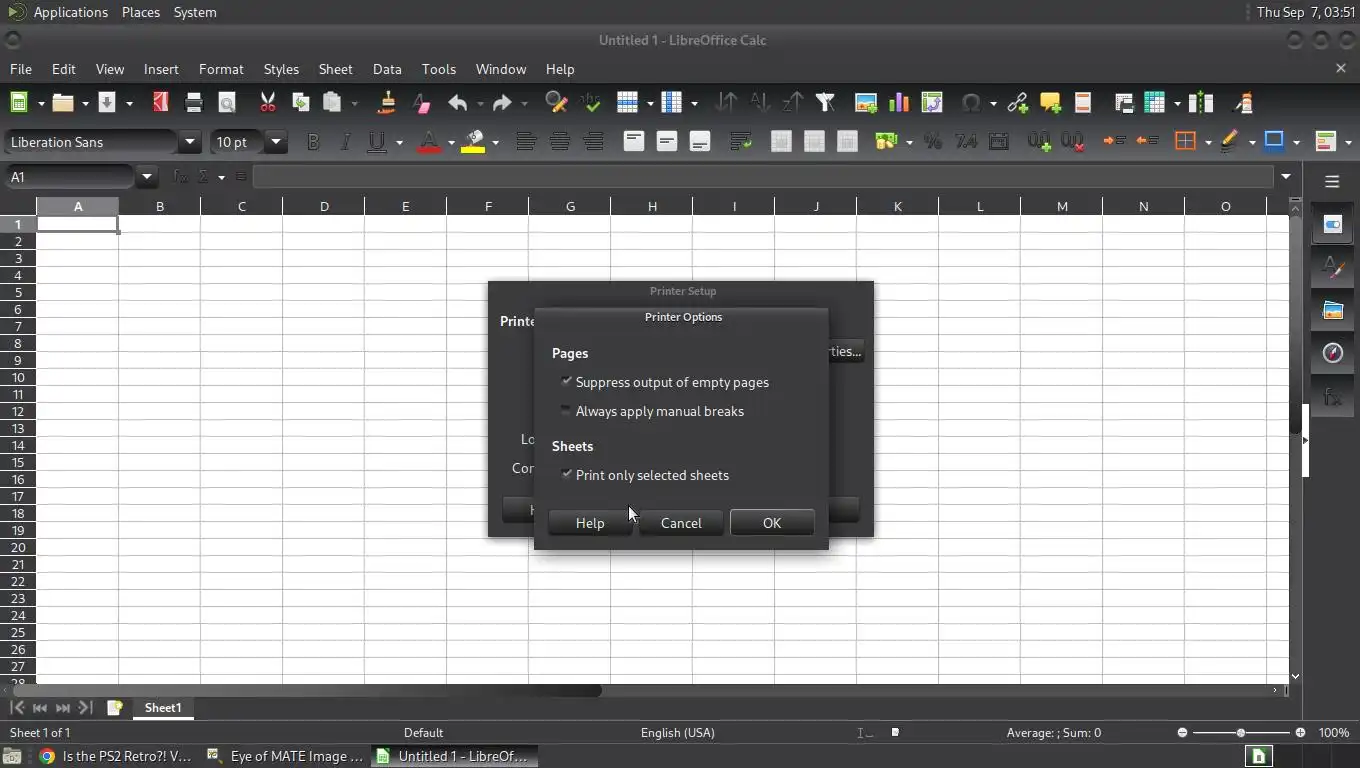Click Help in Printer Options dialog

click(x=590, y=523)
